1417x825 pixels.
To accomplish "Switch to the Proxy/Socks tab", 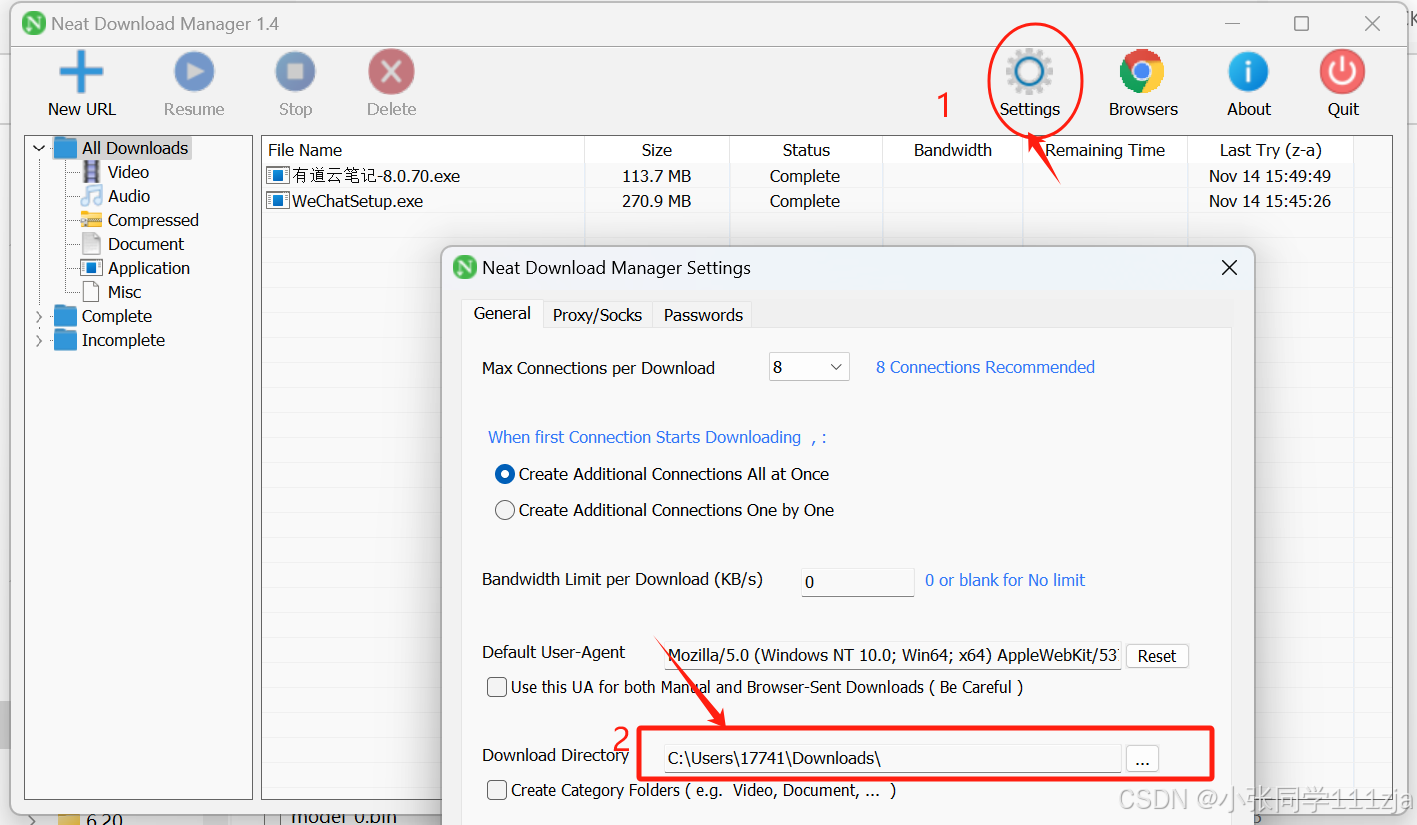I will [x=597, y=315].
